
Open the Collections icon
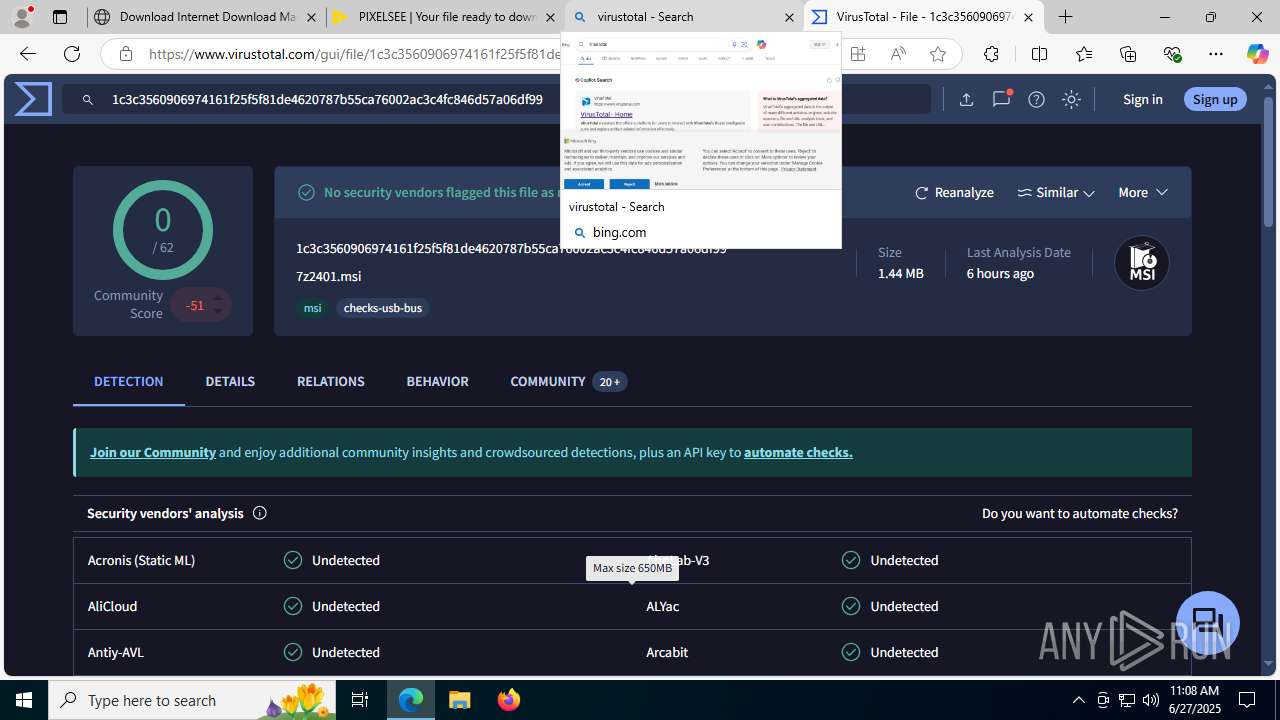tap(1128, 54)
